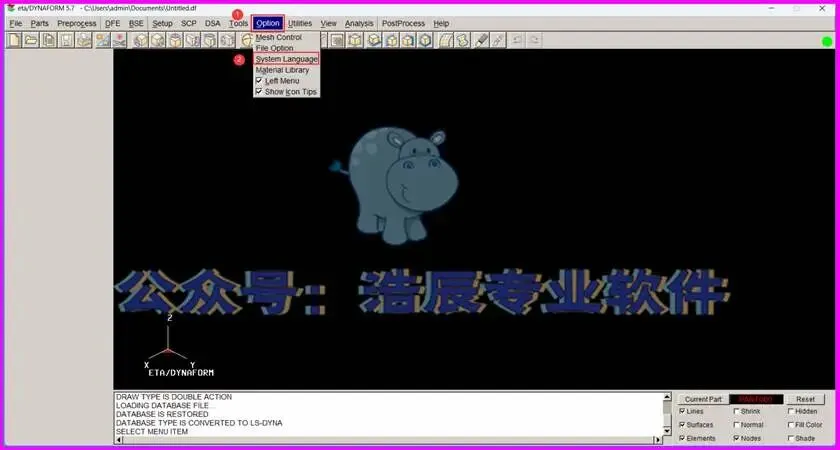Click the Open folder toolbar icon
This screenshot has width=840, height=450.
coord(31,40)
